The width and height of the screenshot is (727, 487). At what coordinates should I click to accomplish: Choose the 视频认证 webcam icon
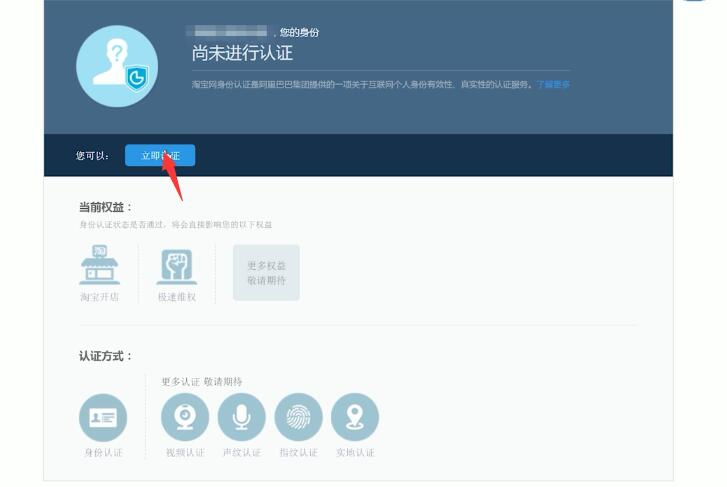[x=185, y=417]
